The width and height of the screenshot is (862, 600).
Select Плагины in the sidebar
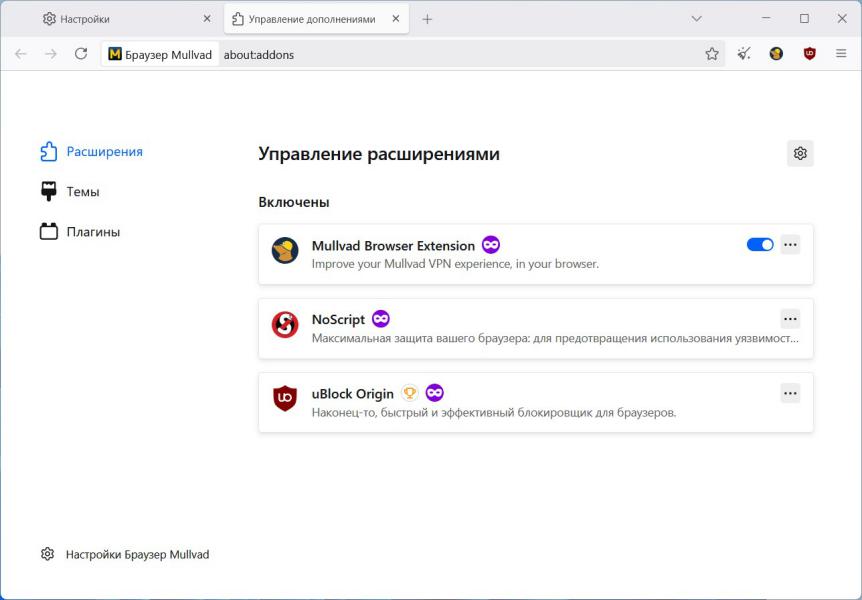[x=92, y=232]
